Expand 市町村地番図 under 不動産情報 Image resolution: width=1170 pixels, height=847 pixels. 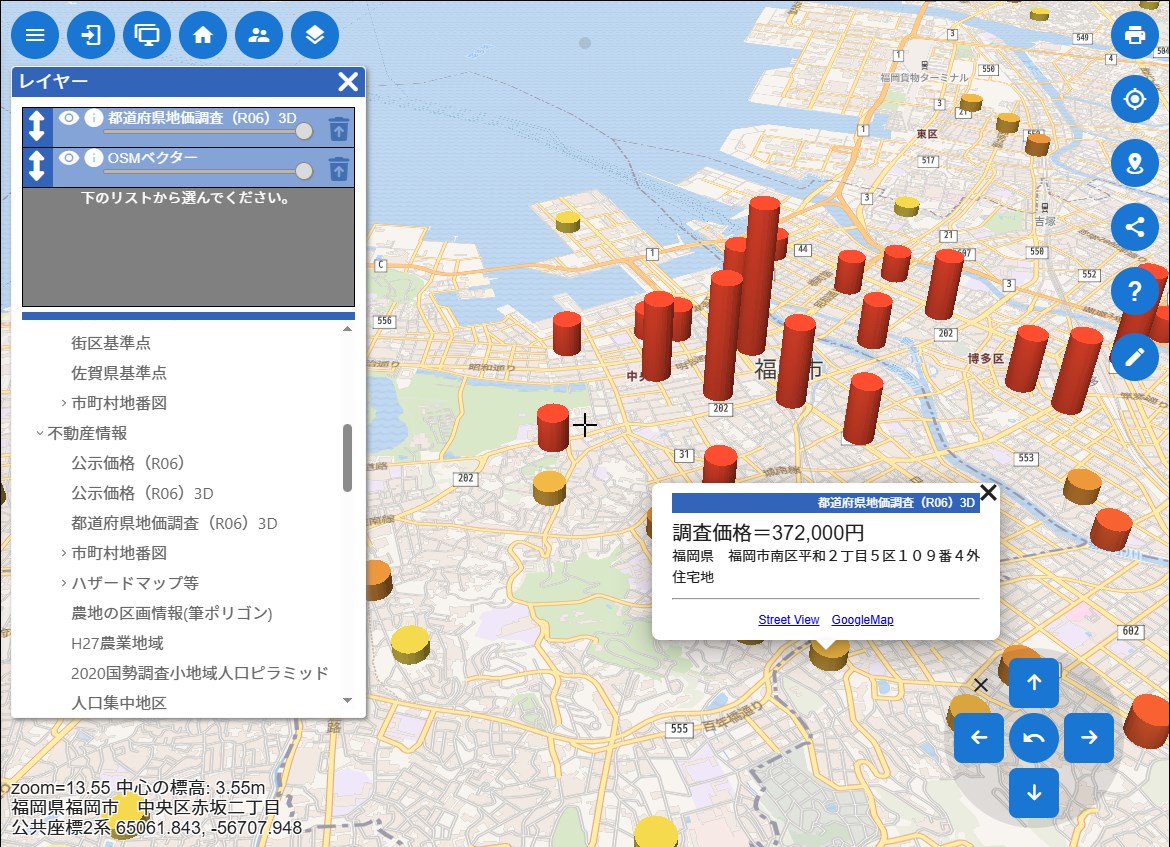(64, 553)
